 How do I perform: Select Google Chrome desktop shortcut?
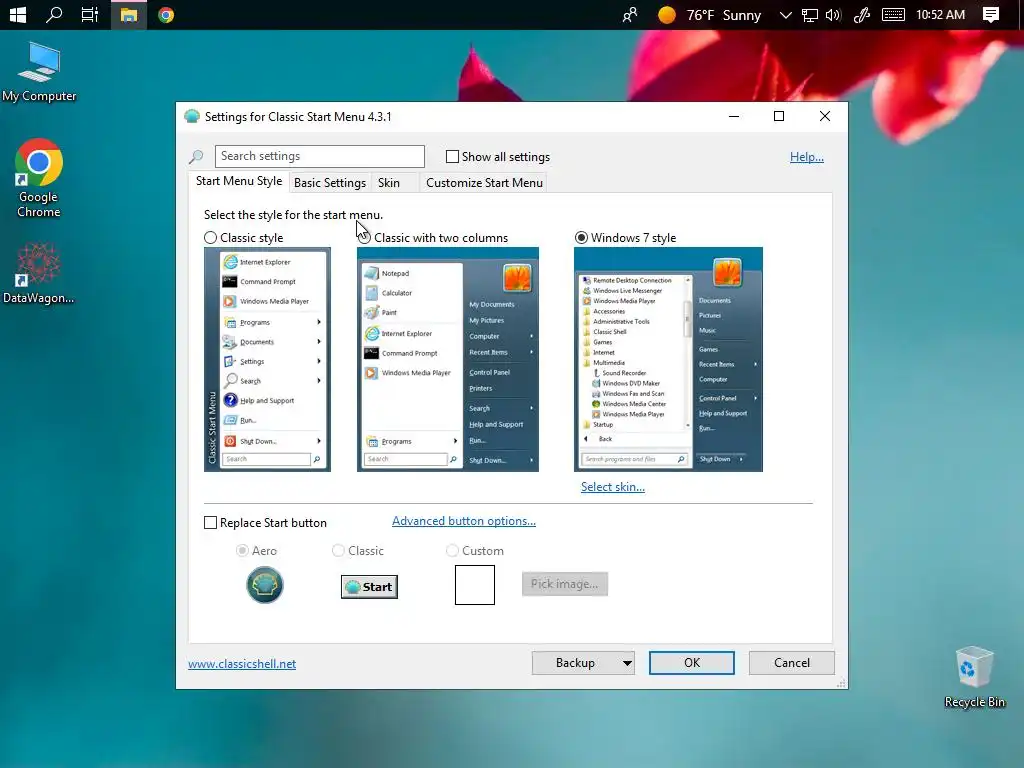coord(39,178)
